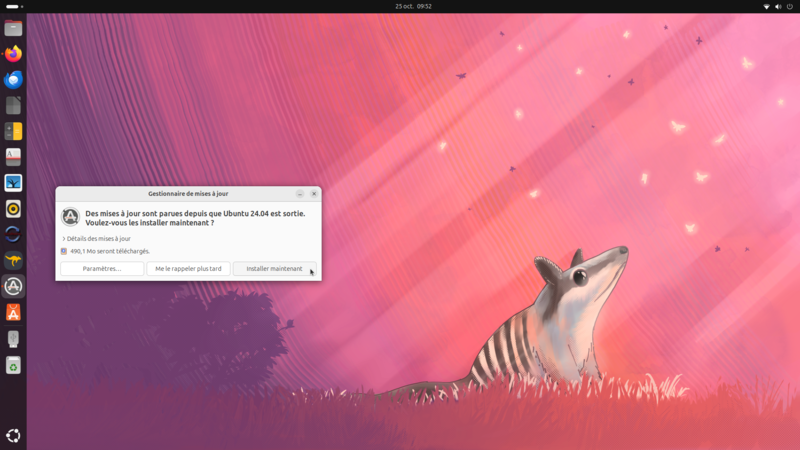The image size is (800, 450).
Task: Click the 'Gestionnaire de mises à jour' title
Action: pos(188,194)
